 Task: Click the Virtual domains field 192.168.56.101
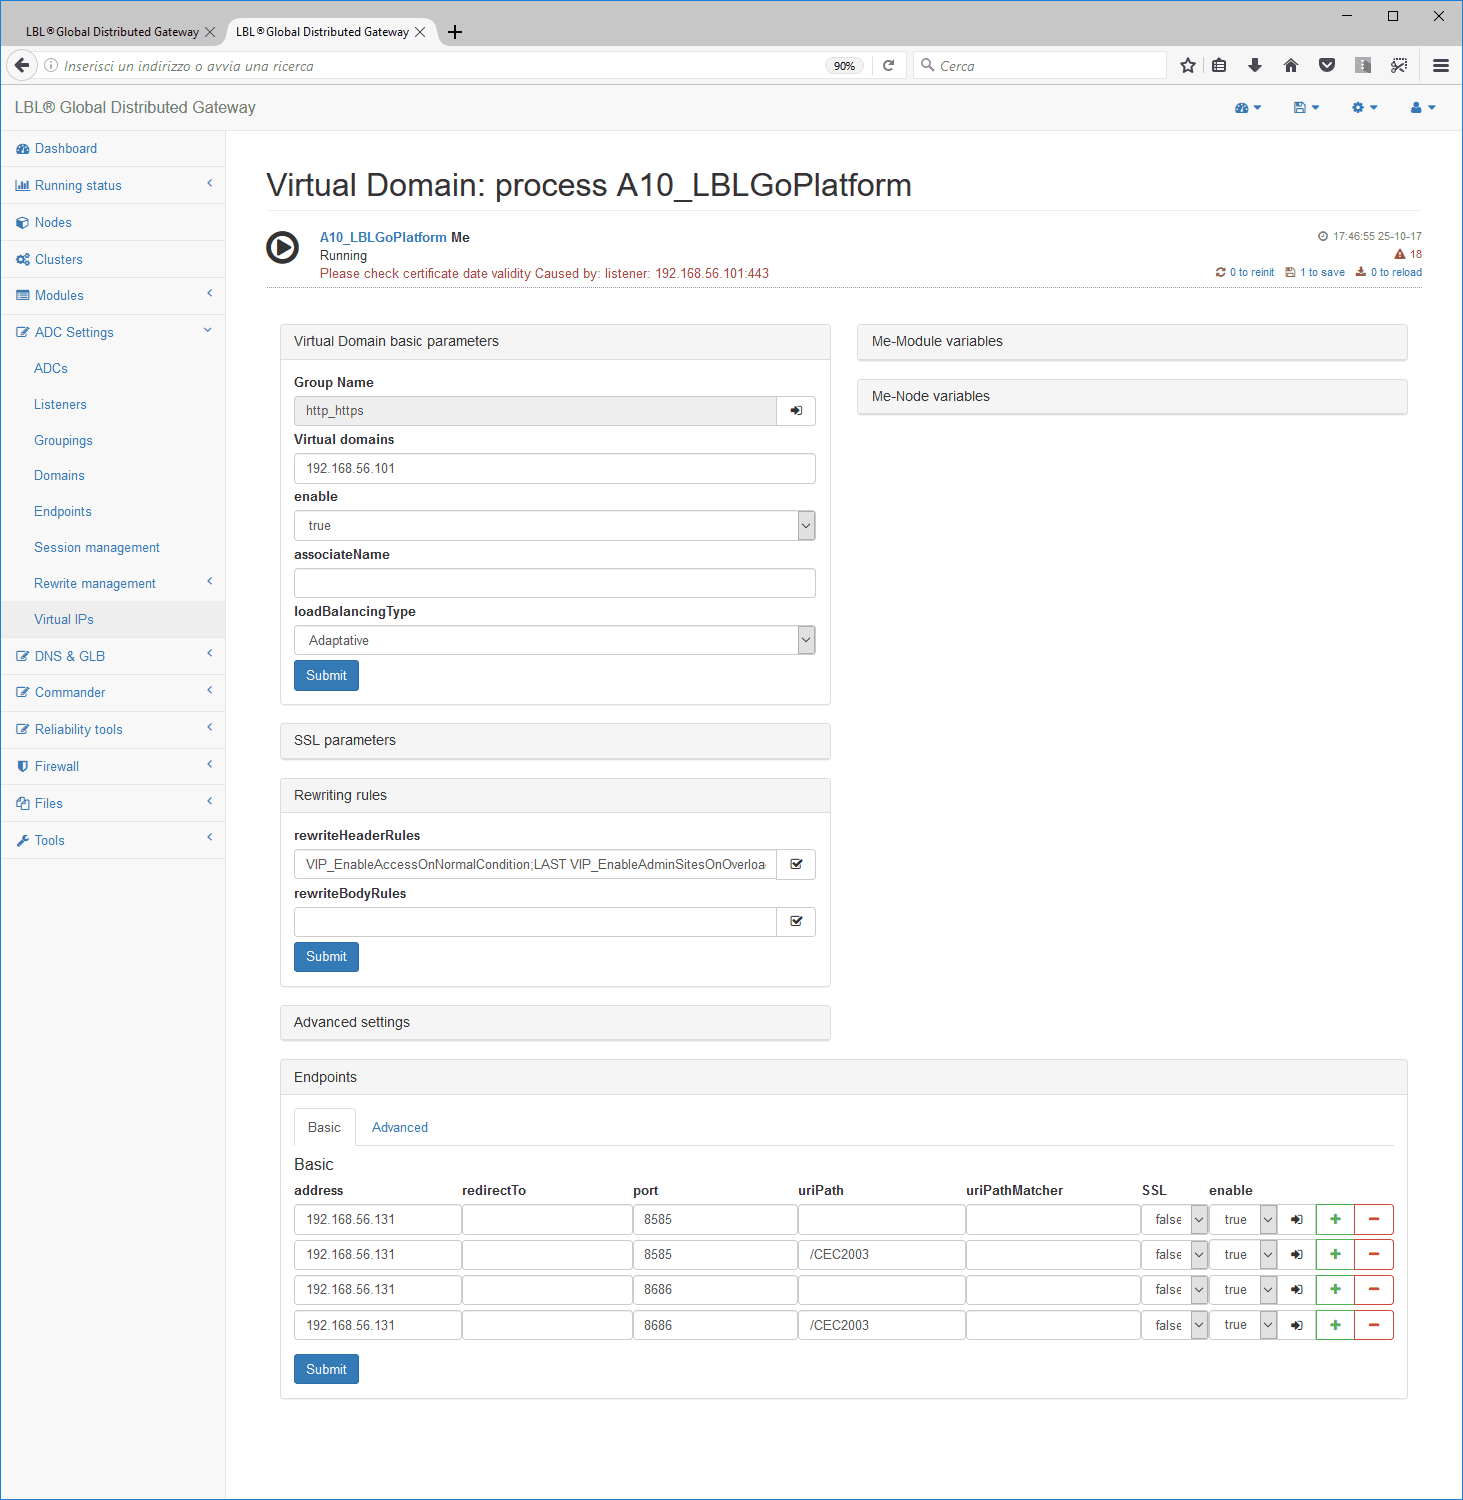click(555, 468)
